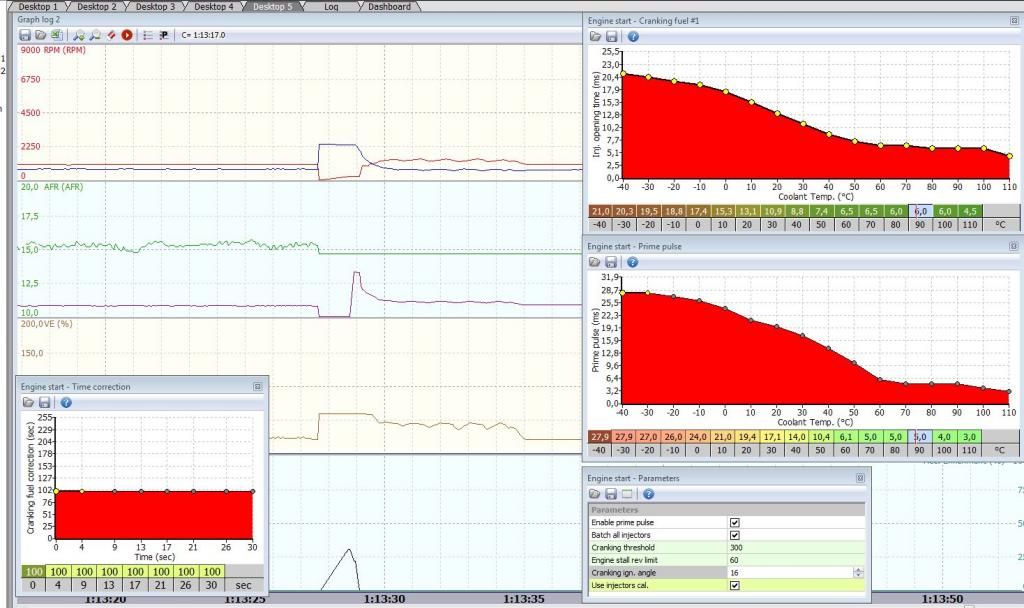Viewport: 1024px width, 608px height.
Task: Decrease Cranking ign. angle with down arrow
Action: 858,575
